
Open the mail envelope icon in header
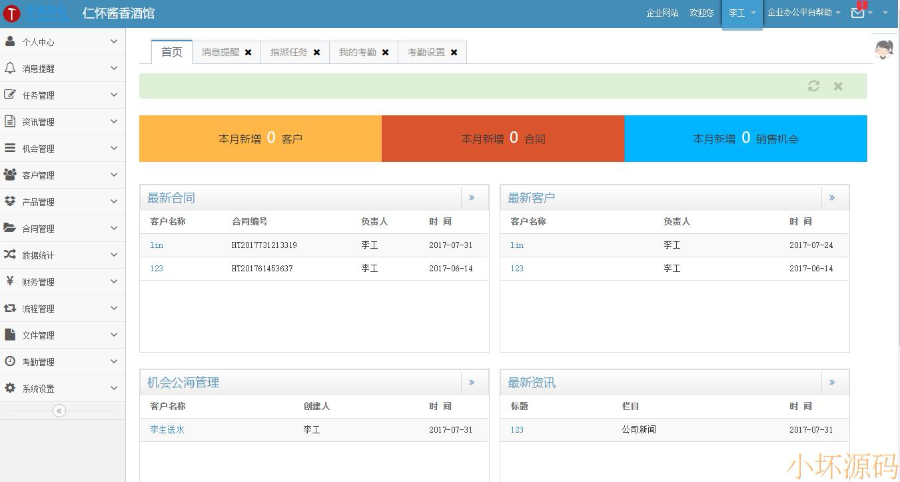point(858,13)
